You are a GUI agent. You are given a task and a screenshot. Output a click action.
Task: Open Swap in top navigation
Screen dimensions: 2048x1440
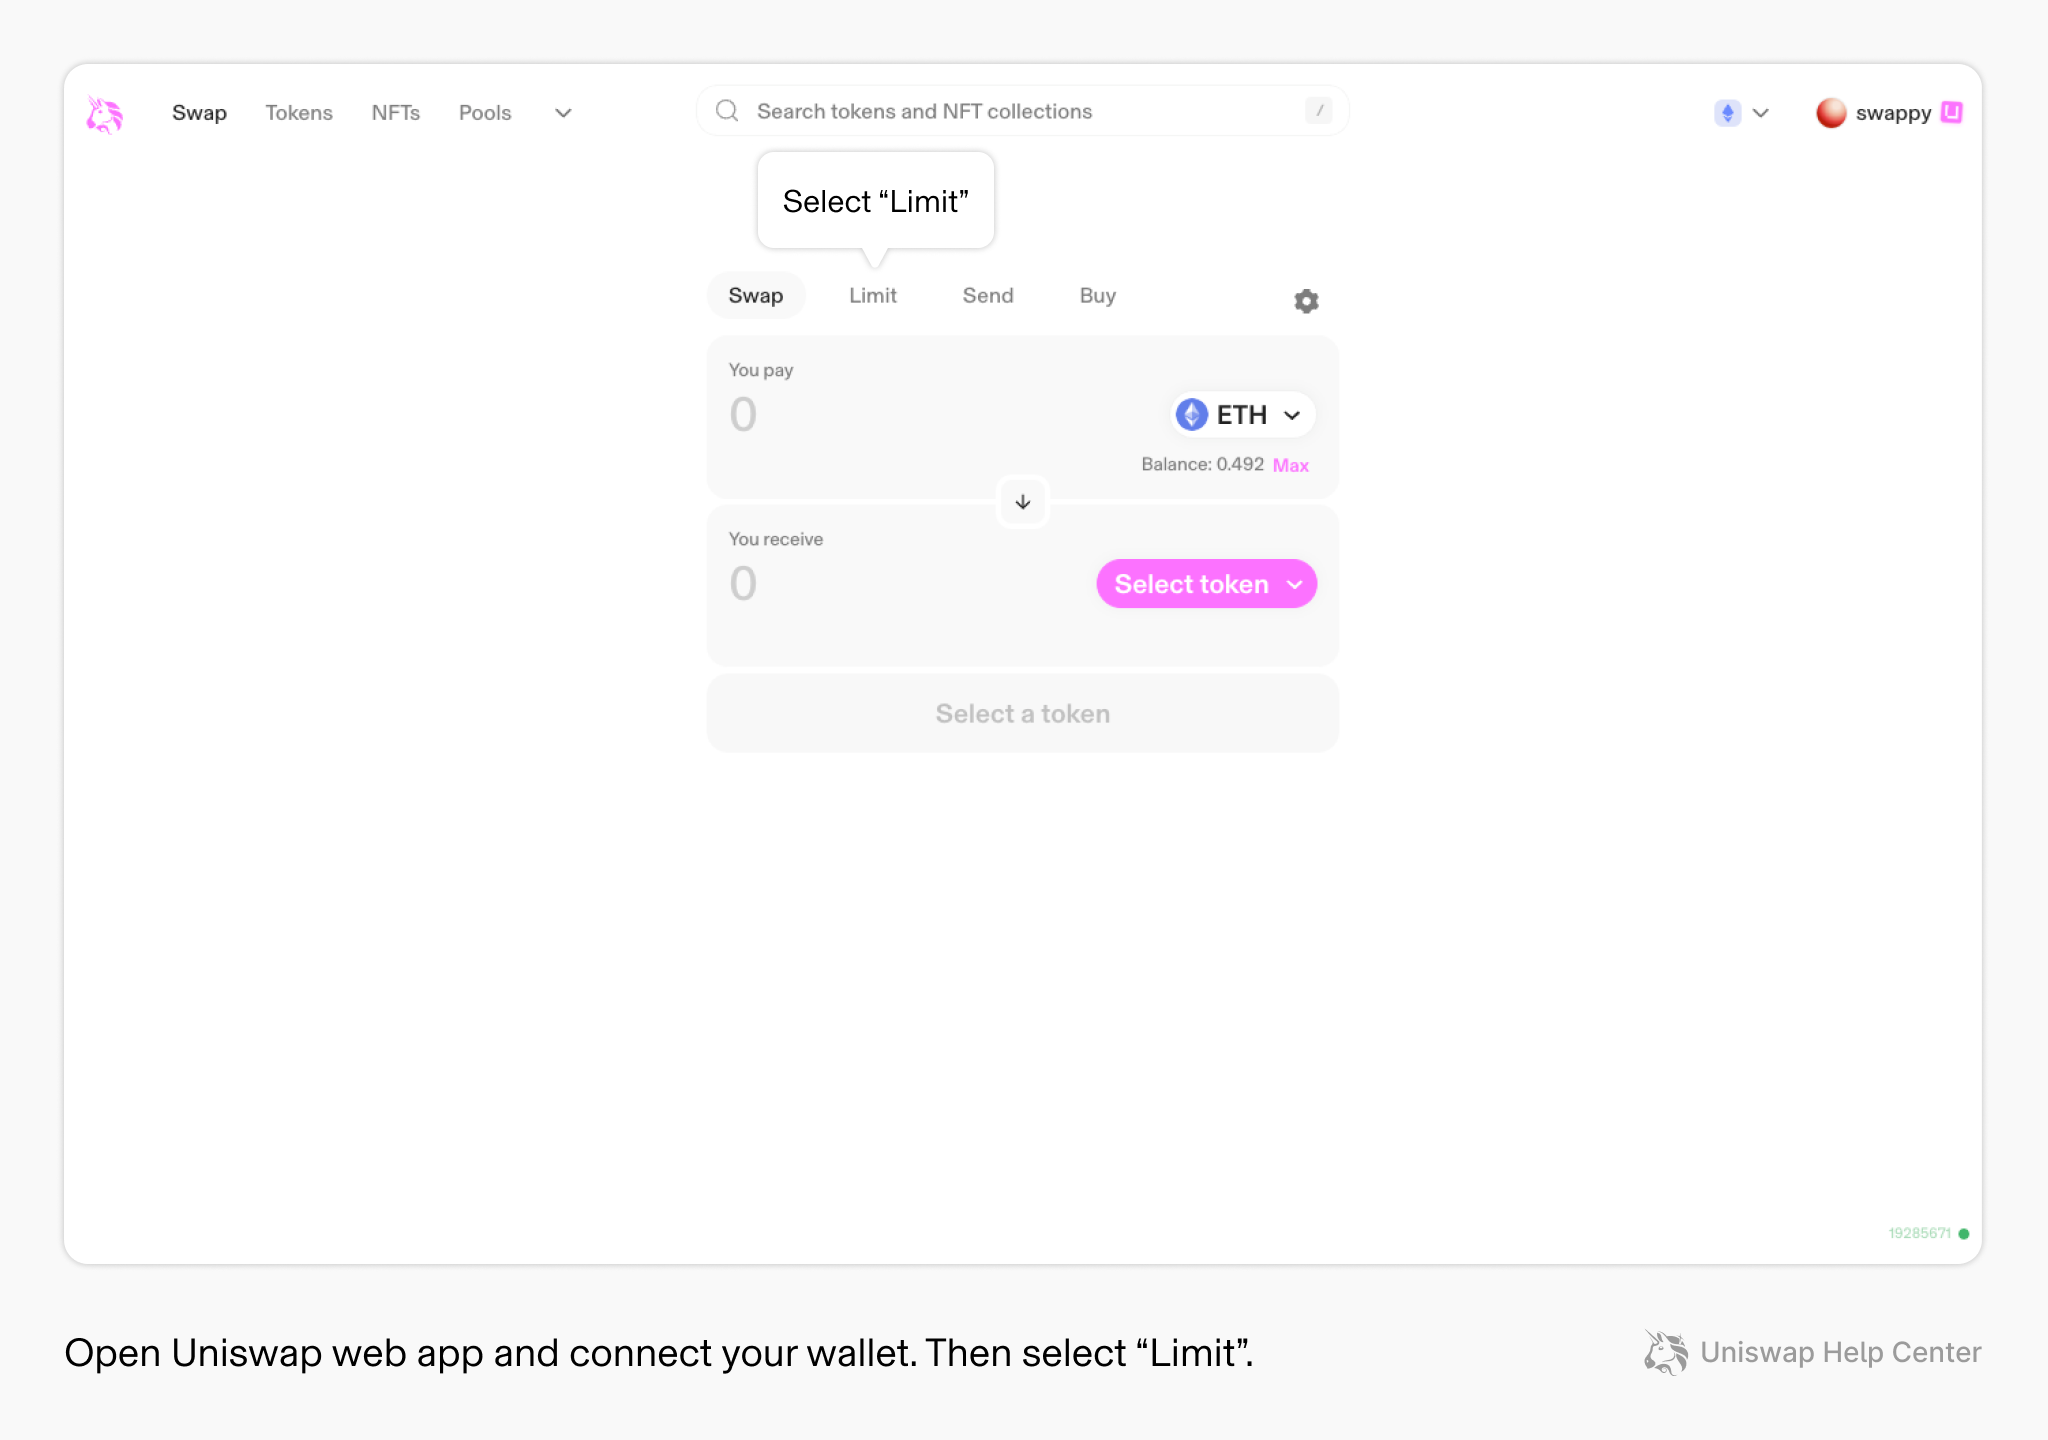coord(199,113)
